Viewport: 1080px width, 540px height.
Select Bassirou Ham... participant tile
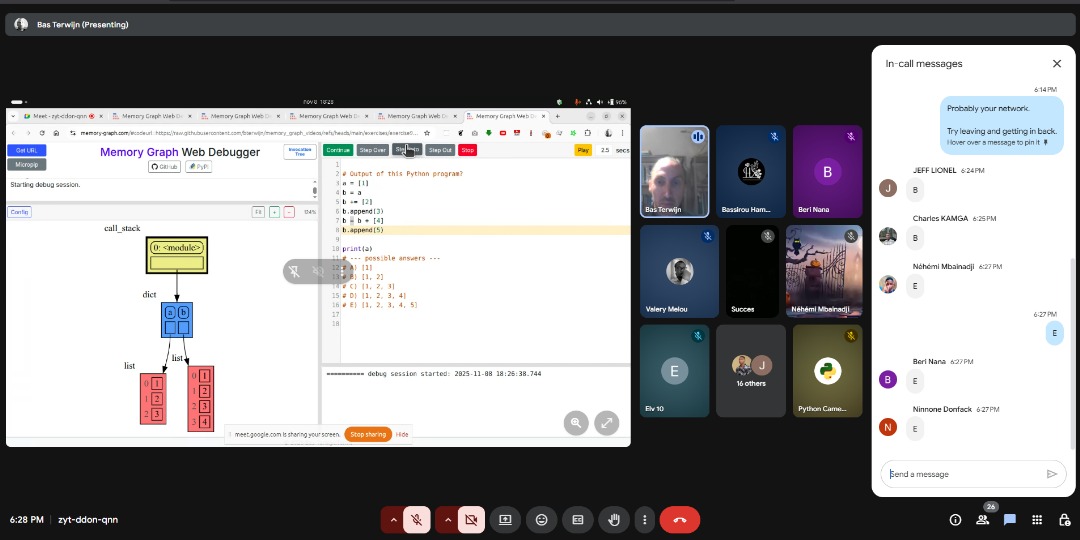751,172
